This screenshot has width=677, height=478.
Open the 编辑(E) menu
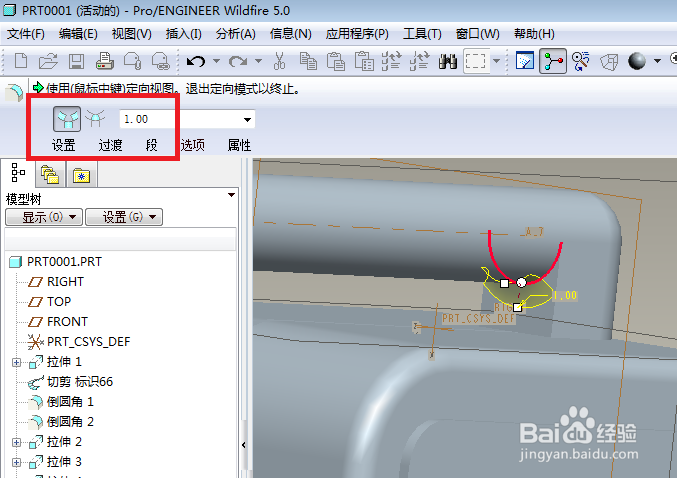point(78,34)
